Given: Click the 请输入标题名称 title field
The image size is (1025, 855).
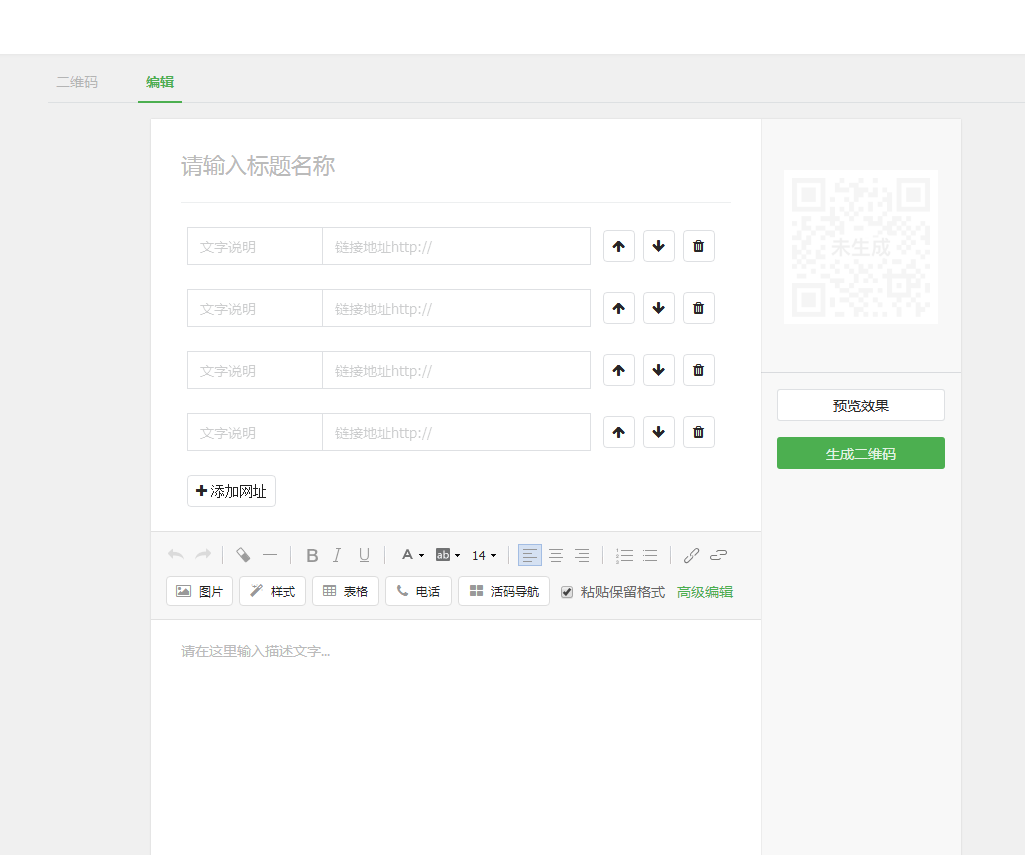Looking at the screenshot, I should (x=455, y=166).
